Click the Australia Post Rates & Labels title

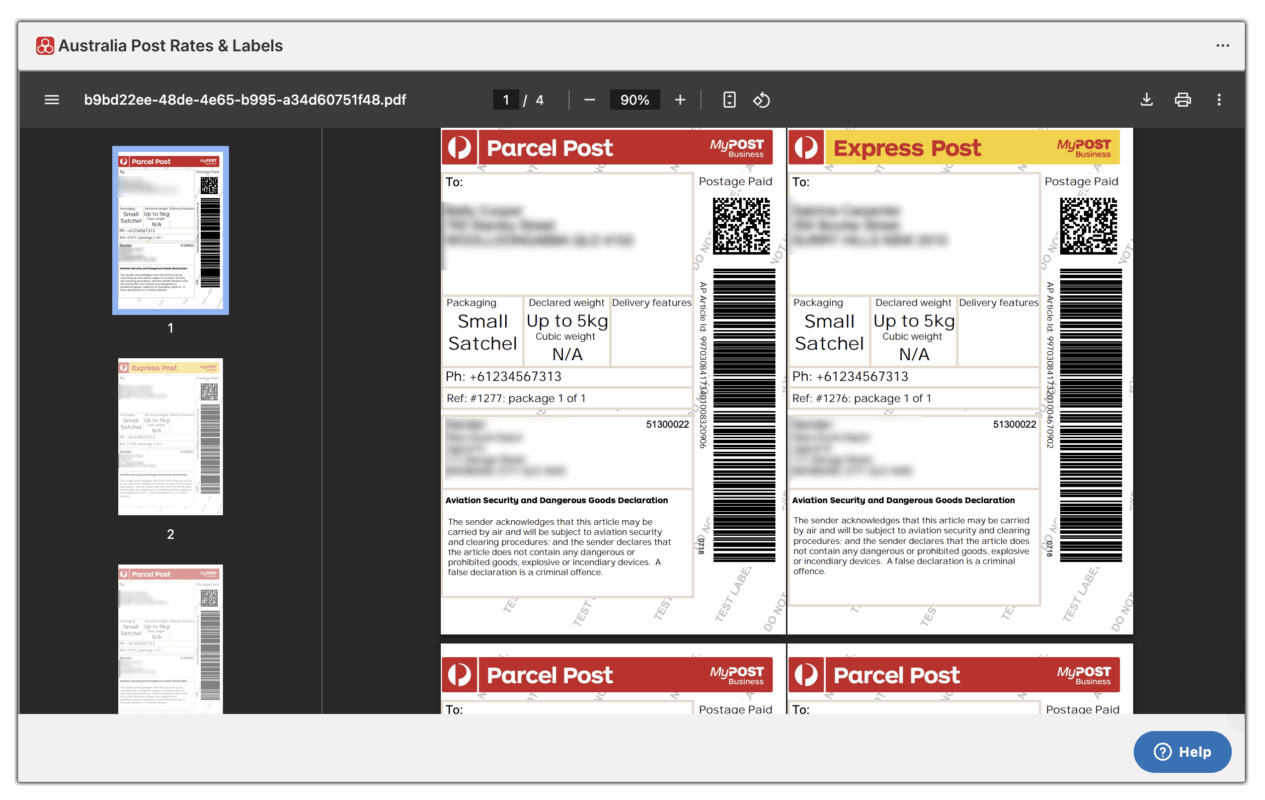tap(170, 46)
